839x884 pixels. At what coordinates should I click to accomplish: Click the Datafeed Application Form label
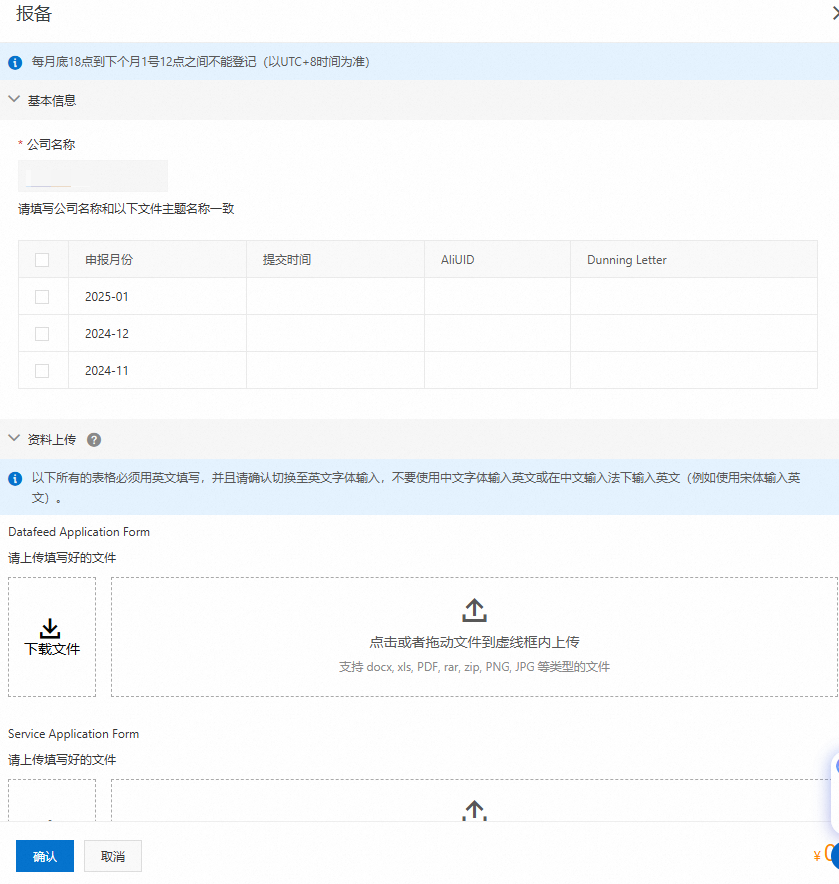pyautogui.click(x=79, y=532)
